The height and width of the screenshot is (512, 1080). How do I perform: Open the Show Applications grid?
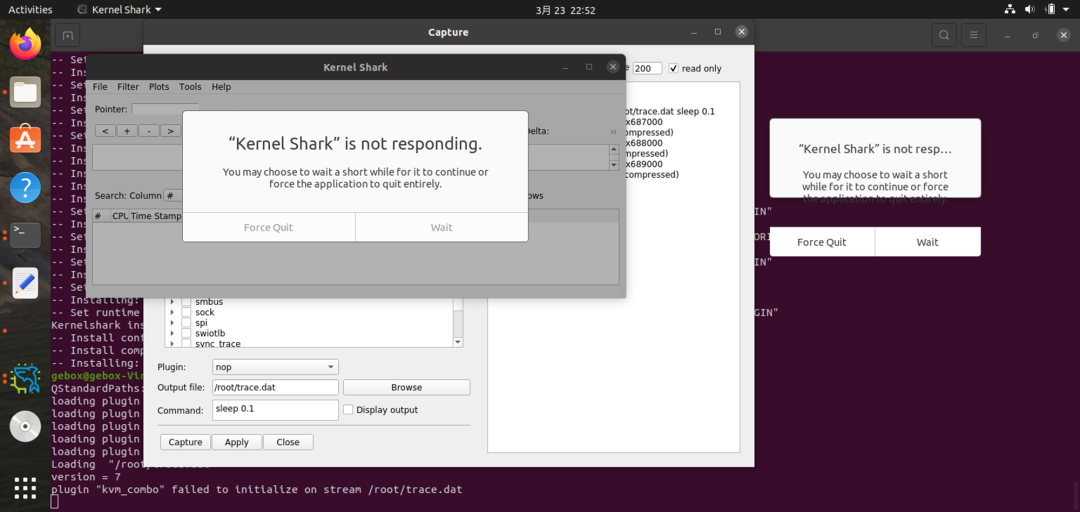25,487
